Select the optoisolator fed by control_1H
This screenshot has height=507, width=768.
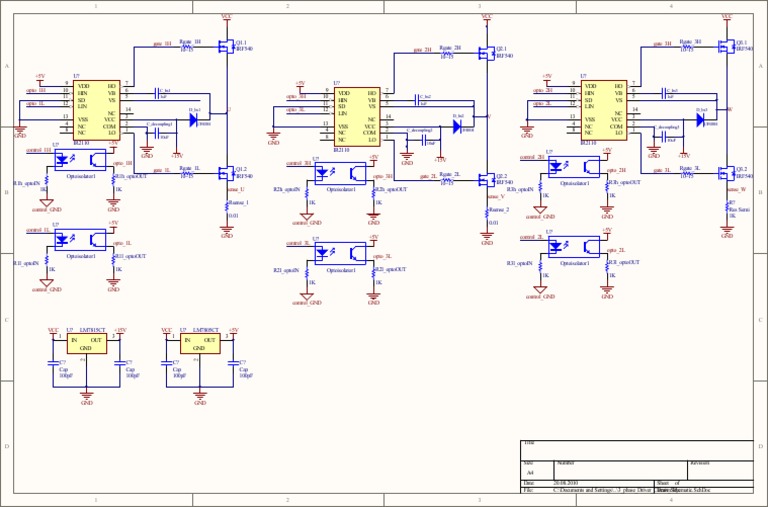pos(80,160)
